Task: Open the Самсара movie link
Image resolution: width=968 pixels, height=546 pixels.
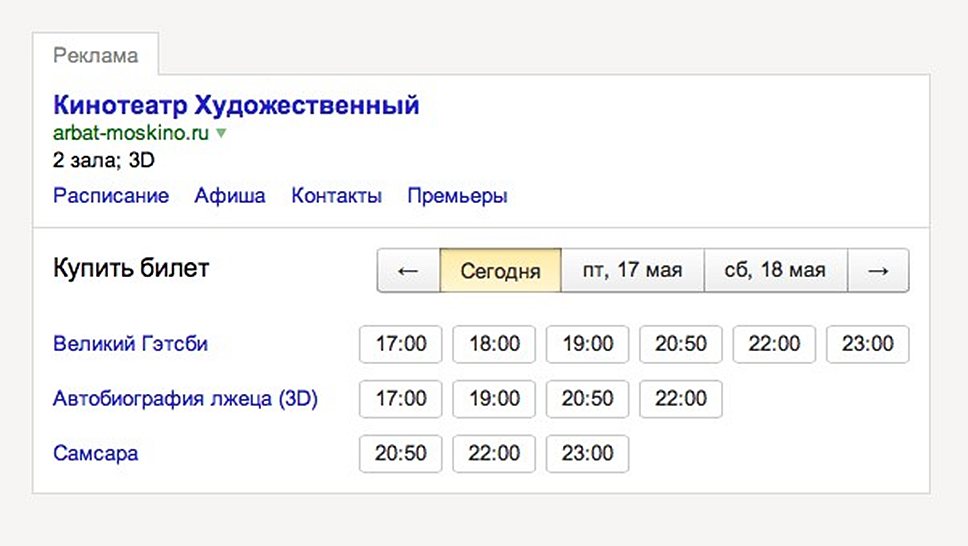Action: coord(95,453)
